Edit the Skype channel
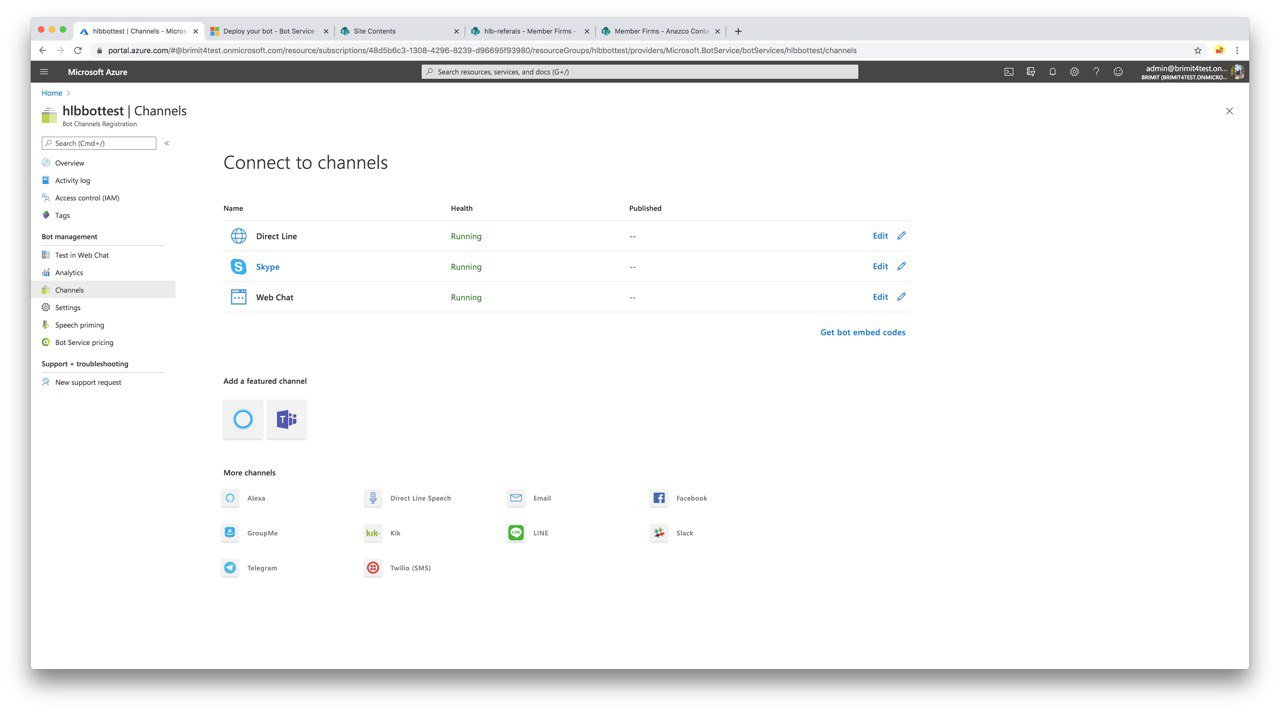Image resolution: width=1280 pixels, height=713 pixels. click(x=880, y=266)
